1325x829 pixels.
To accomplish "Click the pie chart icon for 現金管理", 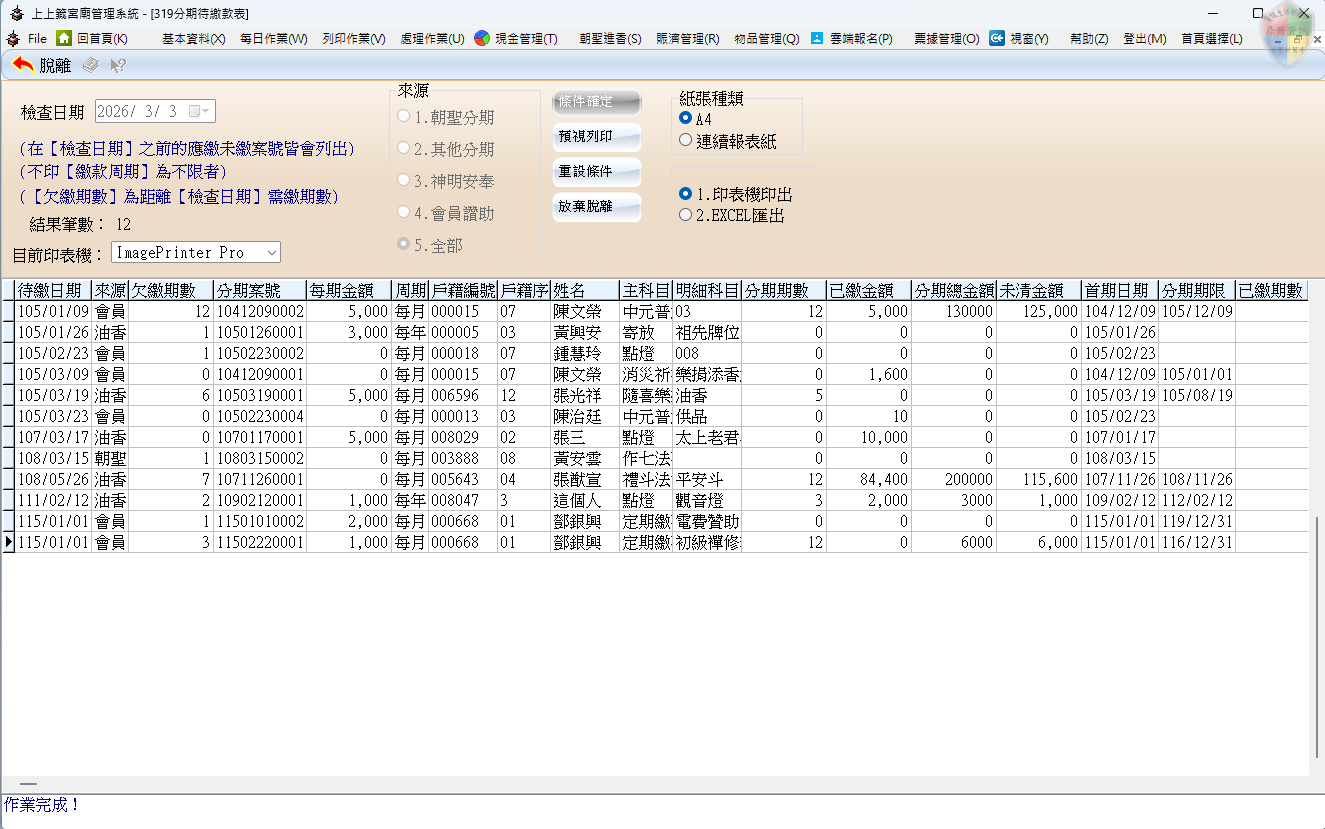I will [482, 38].
